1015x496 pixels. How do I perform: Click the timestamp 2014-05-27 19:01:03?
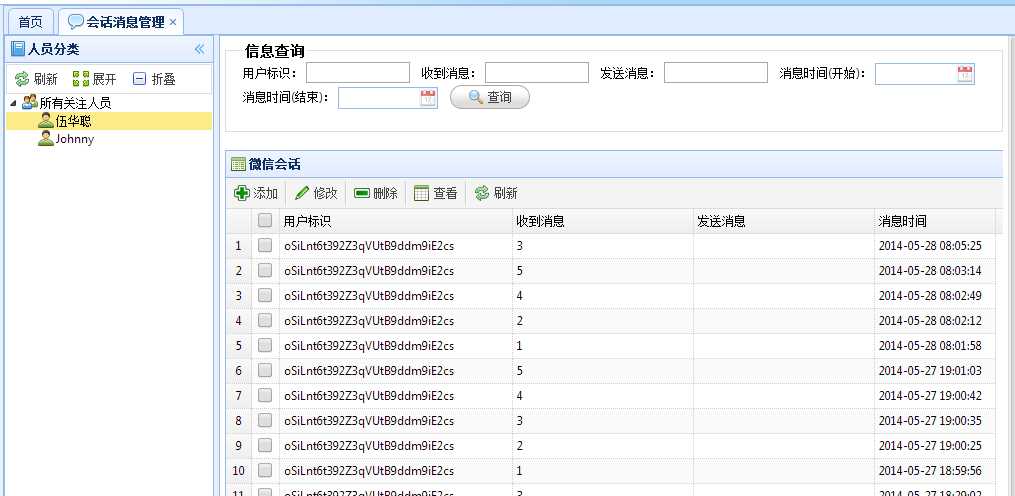930,371
